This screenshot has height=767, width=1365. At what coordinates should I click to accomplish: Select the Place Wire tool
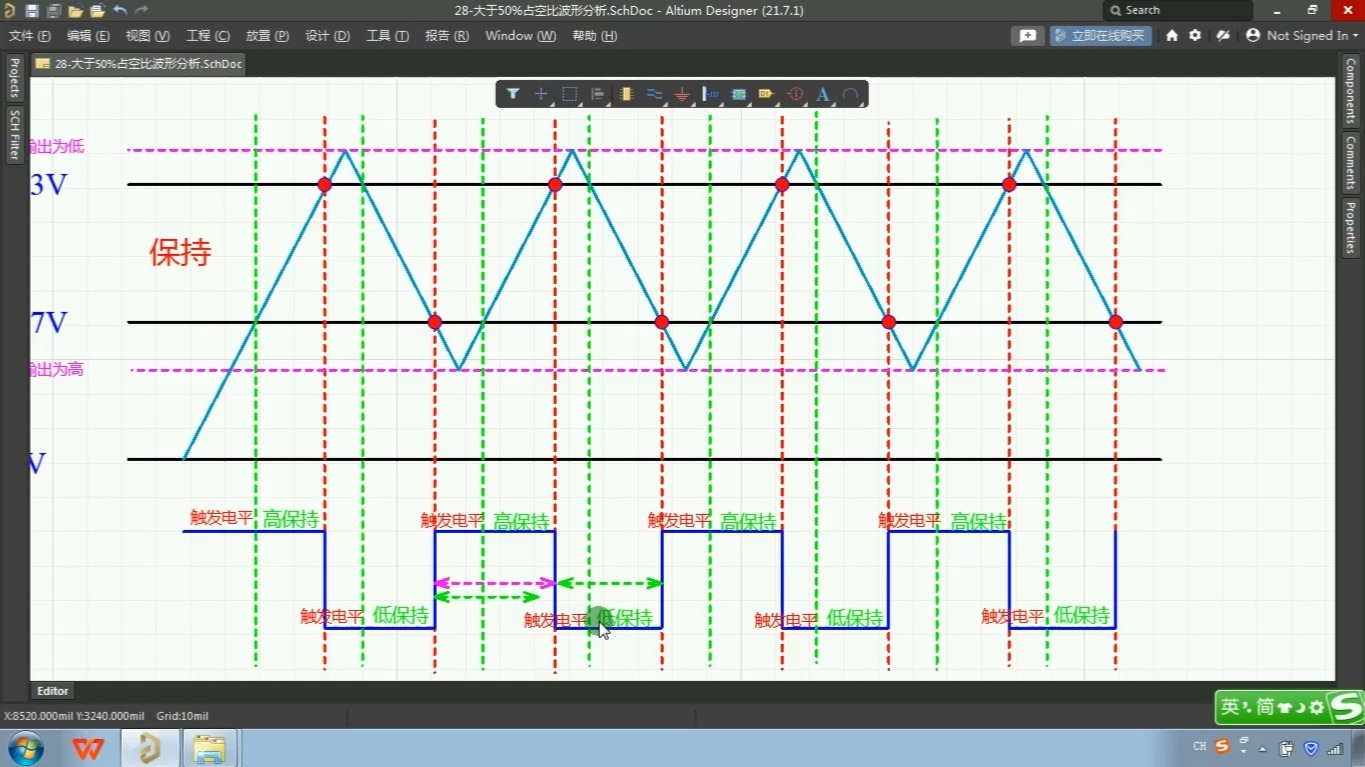coord(654,94)
